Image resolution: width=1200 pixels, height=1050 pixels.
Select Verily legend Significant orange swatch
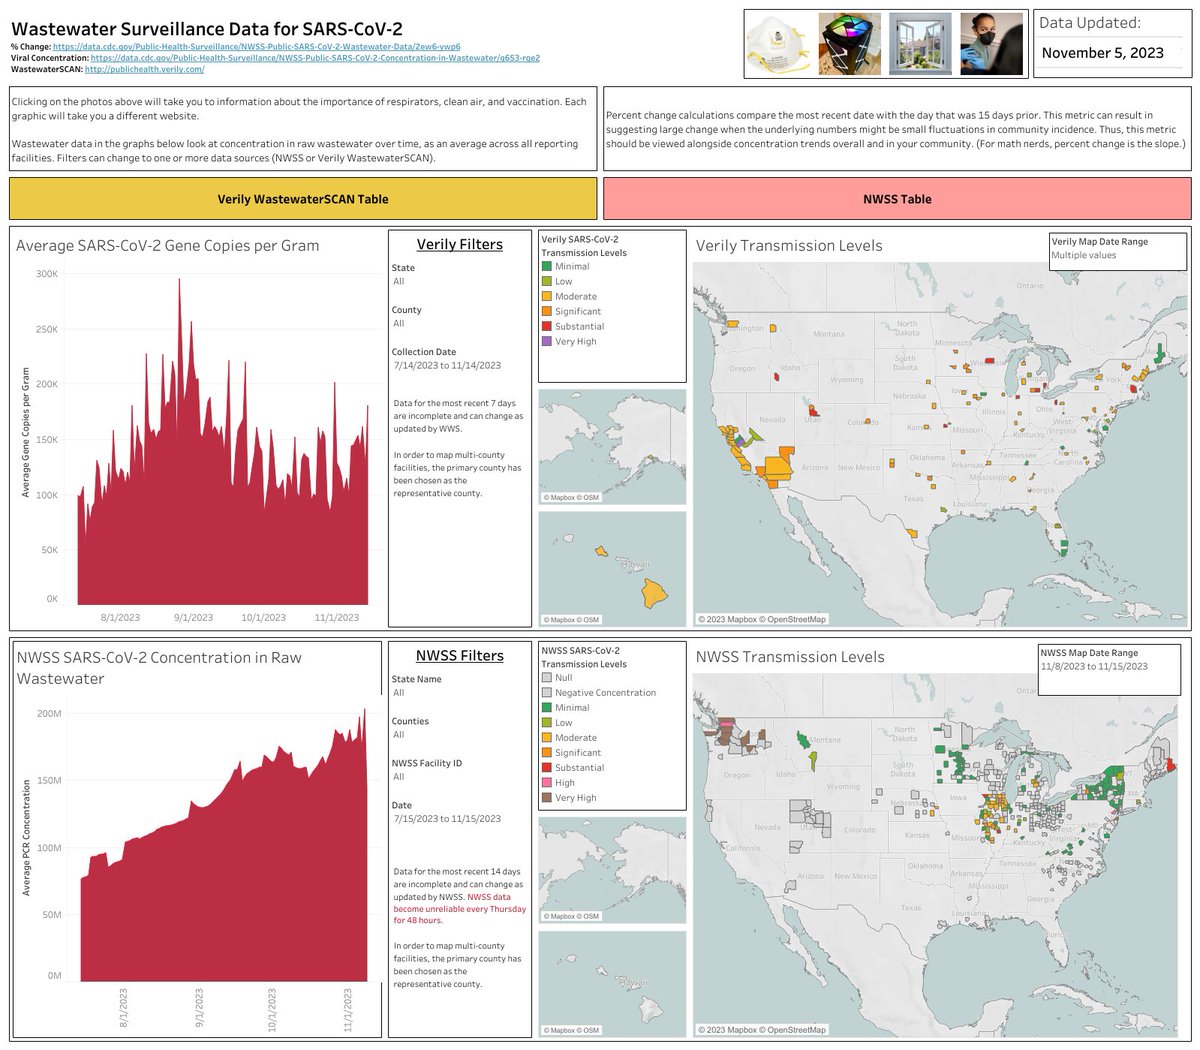click(x=547, y=311)
